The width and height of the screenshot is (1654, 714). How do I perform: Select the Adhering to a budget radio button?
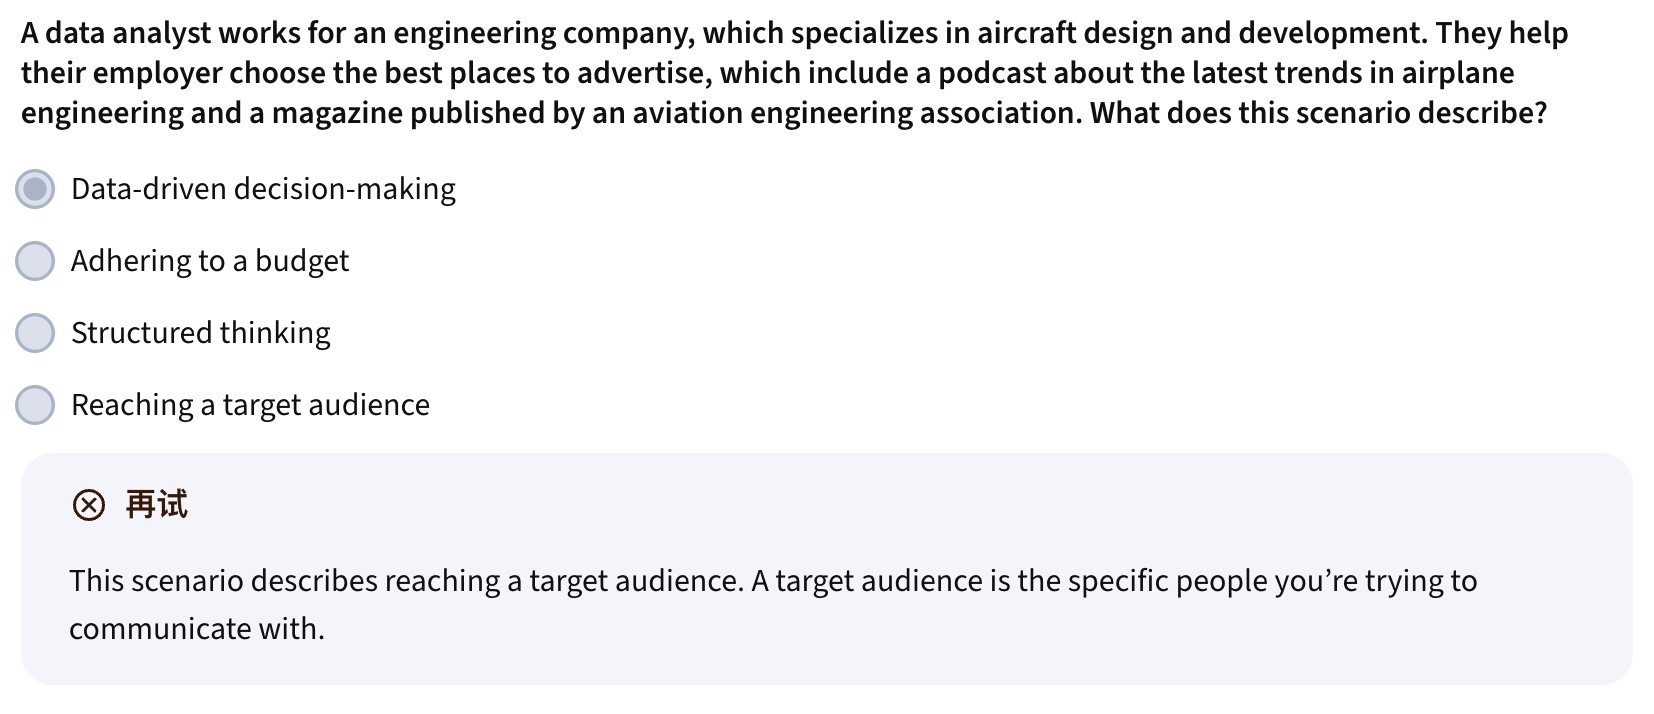tap(35, 261)
